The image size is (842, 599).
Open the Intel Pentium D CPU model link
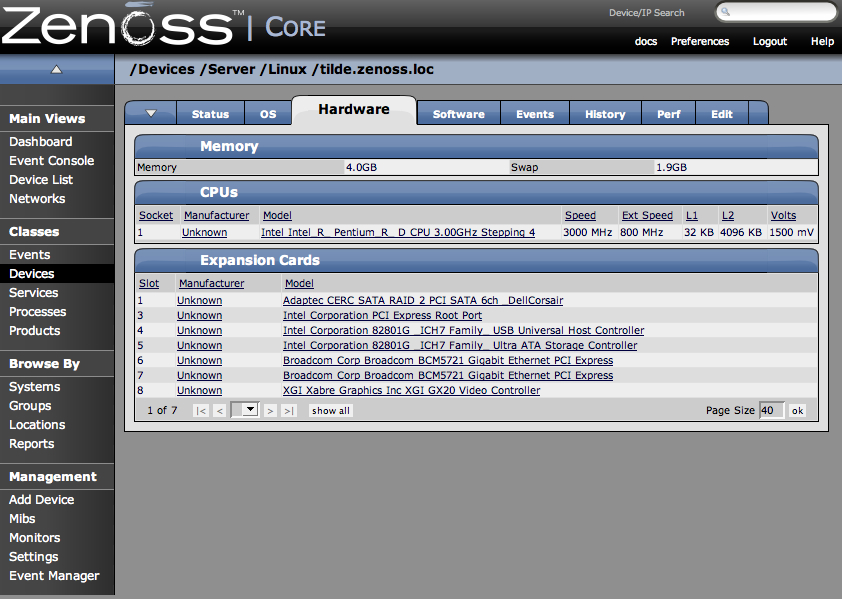(398, 232)
